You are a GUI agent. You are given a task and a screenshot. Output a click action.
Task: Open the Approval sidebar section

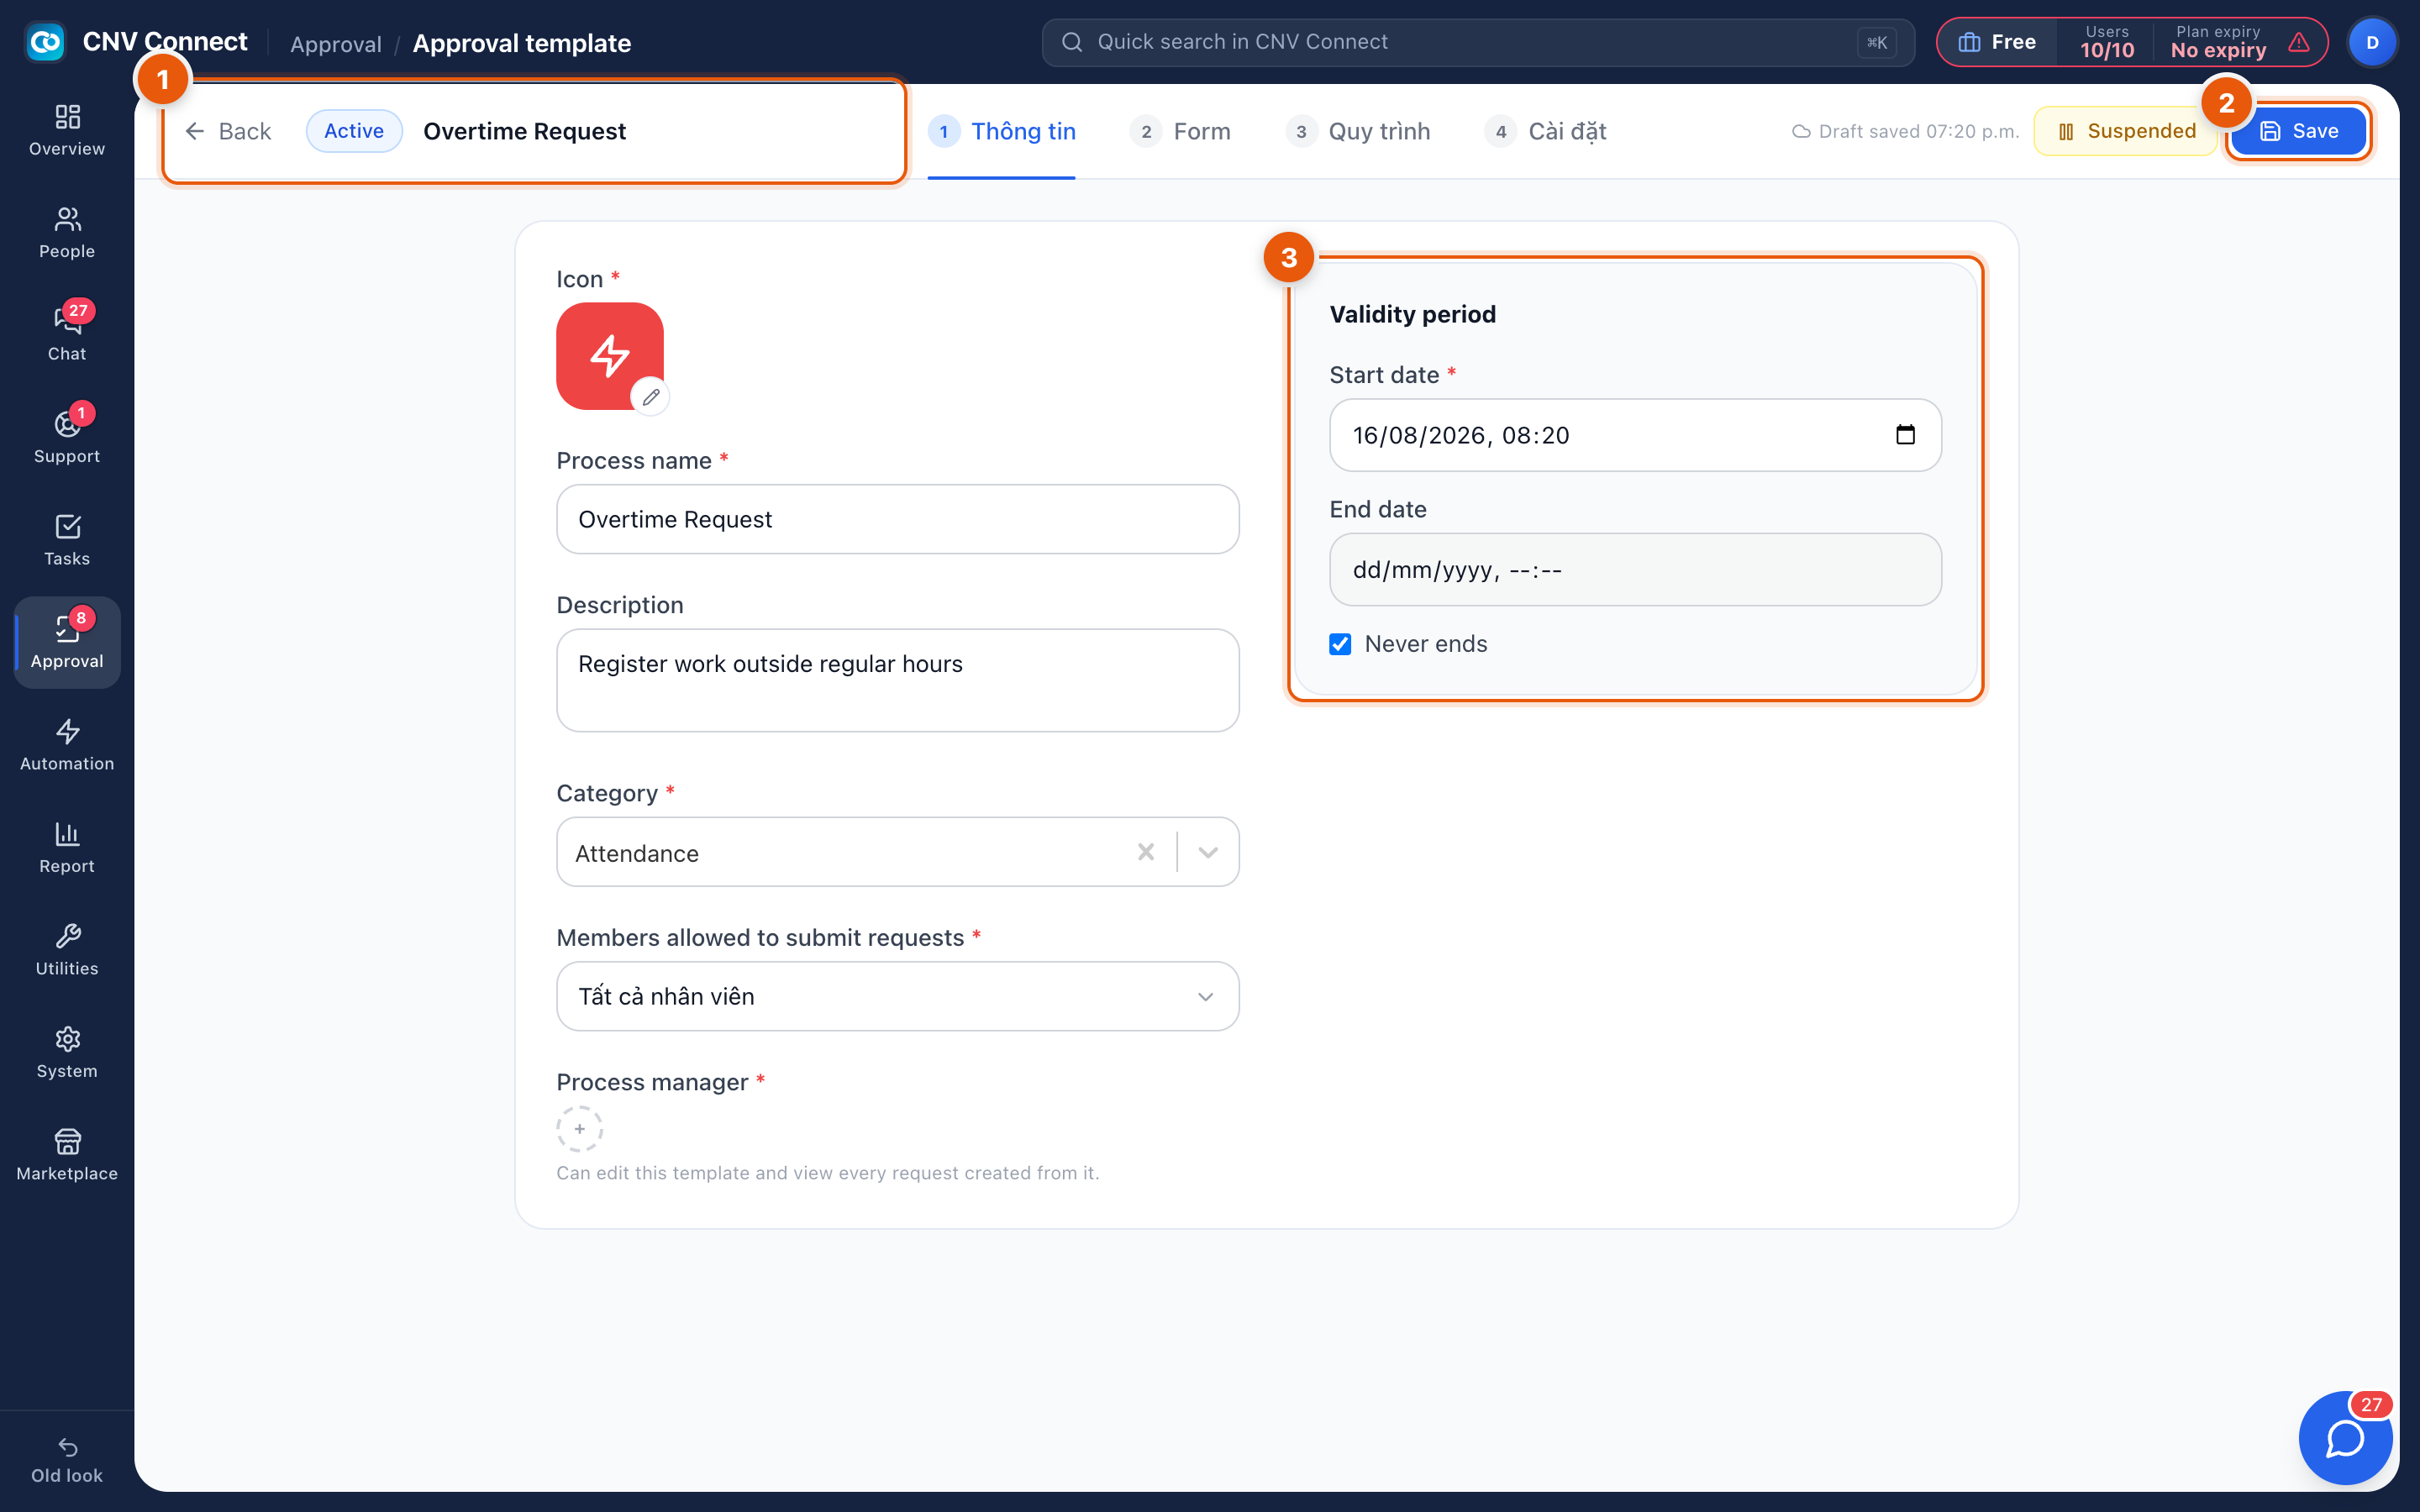pos(67,643)
